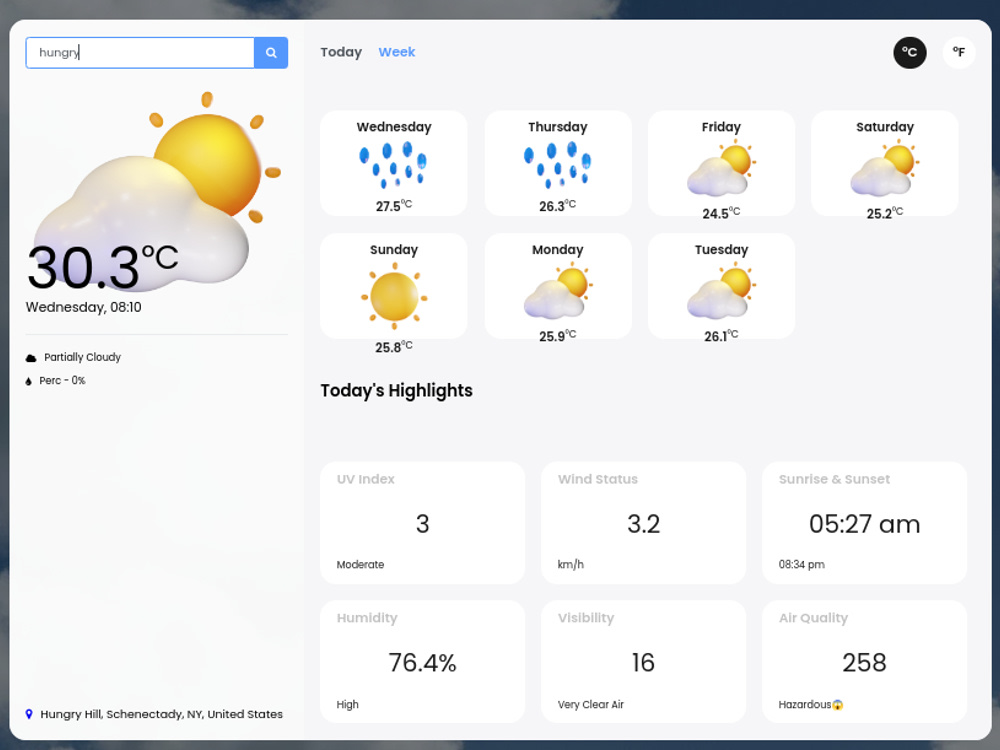Click the blue search magnifier button

(x=271, y=52)
